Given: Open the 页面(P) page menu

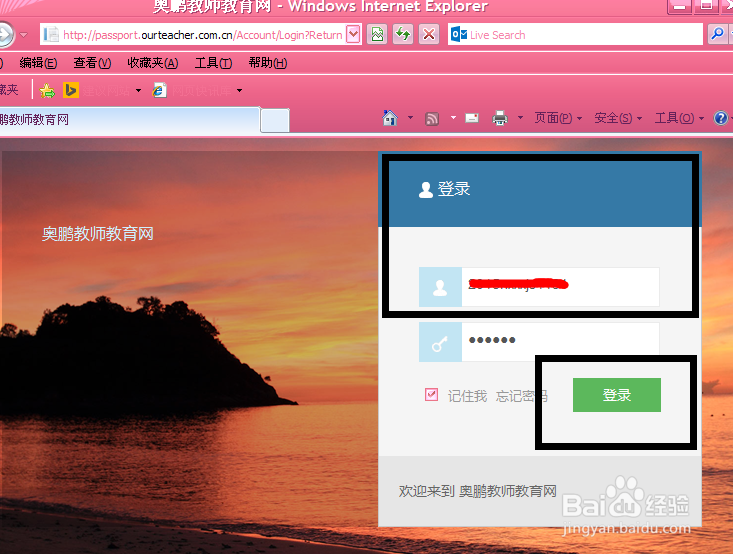Looking at the screenshot, I should coord(558,118).
